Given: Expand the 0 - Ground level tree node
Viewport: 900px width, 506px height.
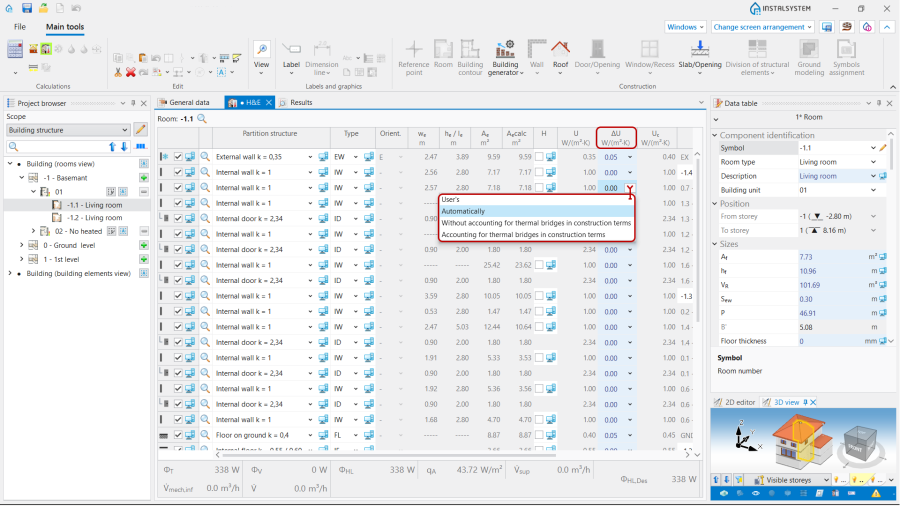Looking at the screenshot, I should 20,245.
